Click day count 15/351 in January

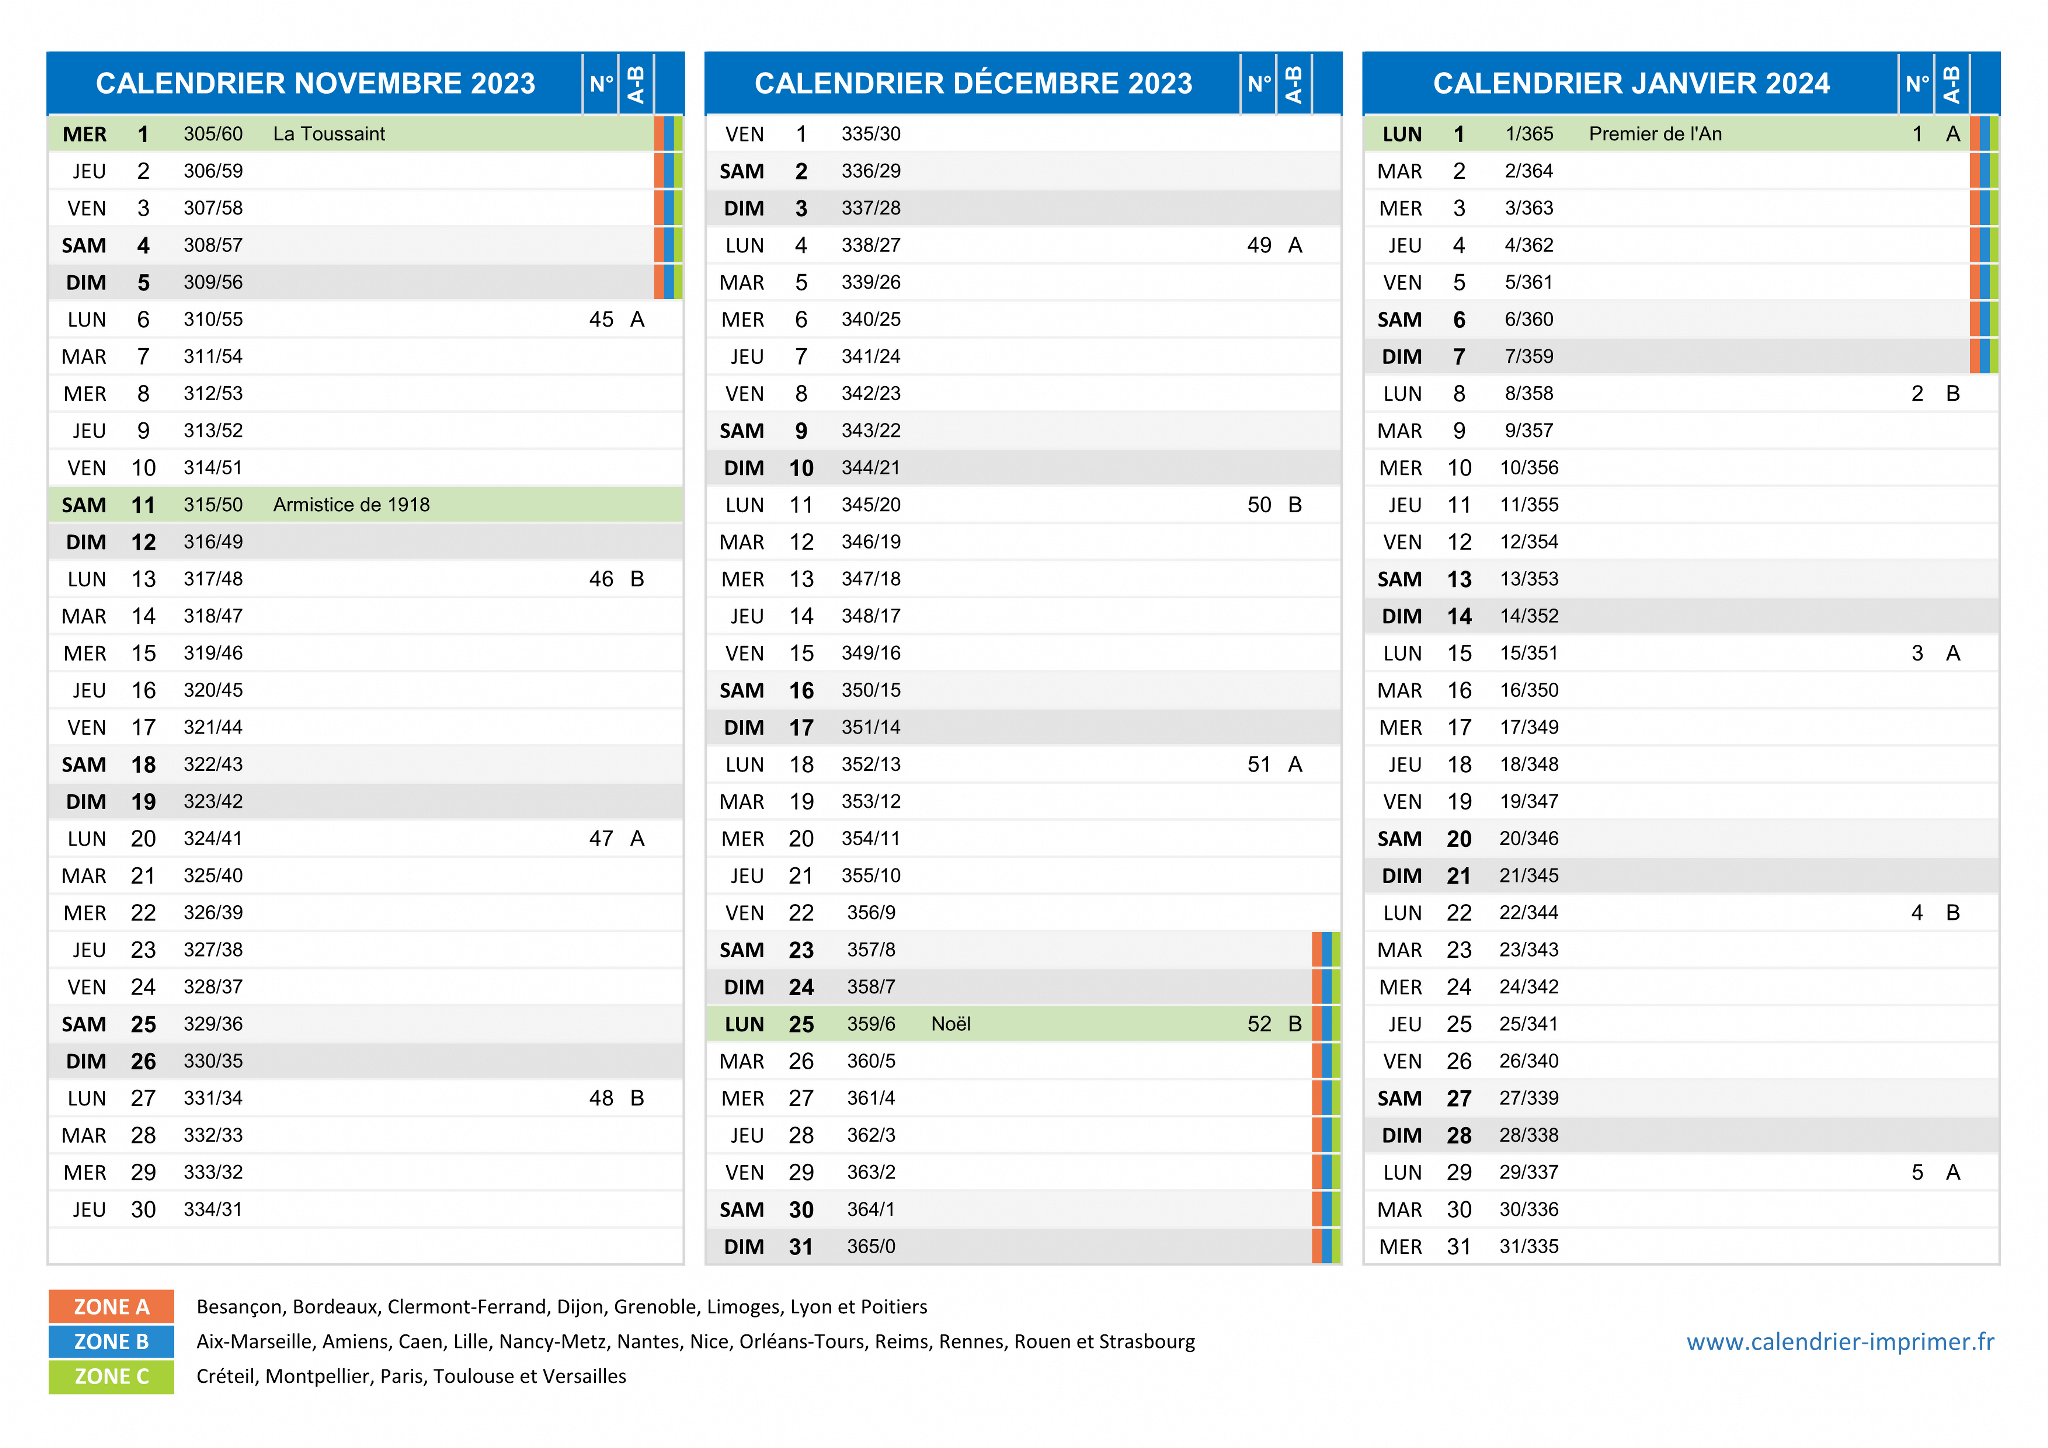[1529, 654]
